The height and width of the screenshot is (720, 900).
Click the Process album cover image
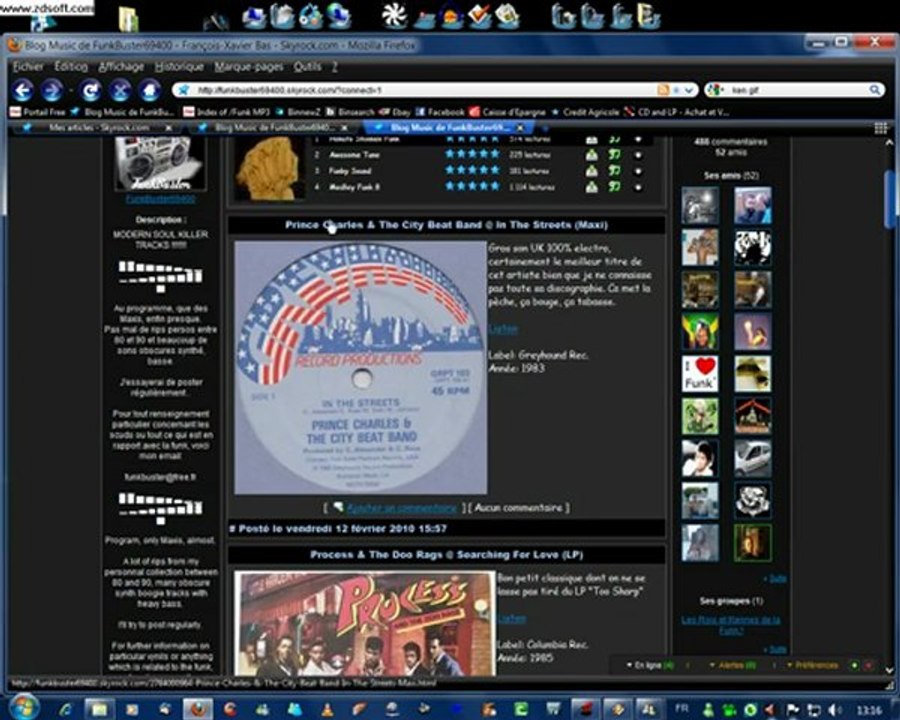(364, 623)
